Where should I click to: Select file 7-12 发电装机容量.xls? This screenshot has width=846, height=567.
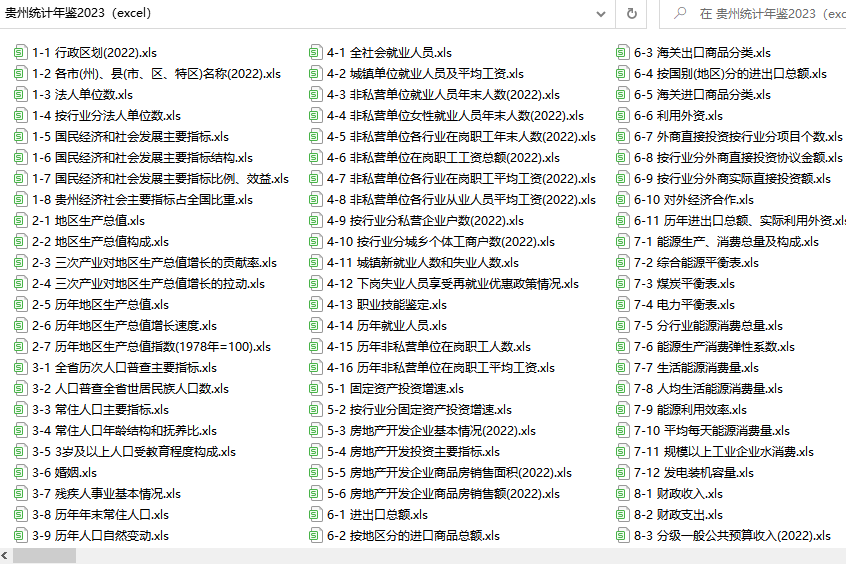685,473
